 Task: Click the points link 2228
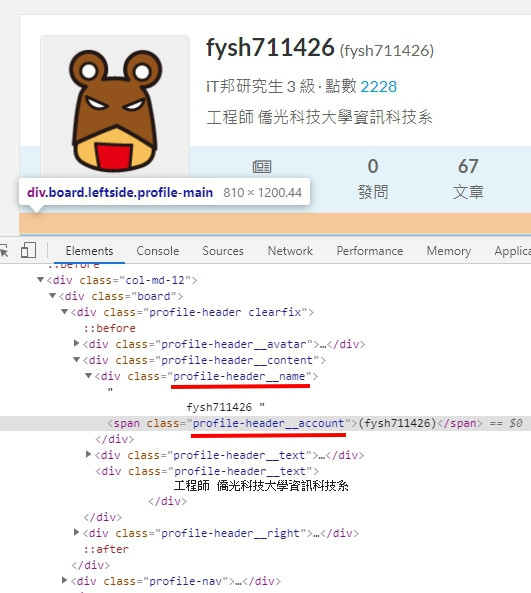tap(379, 87)
